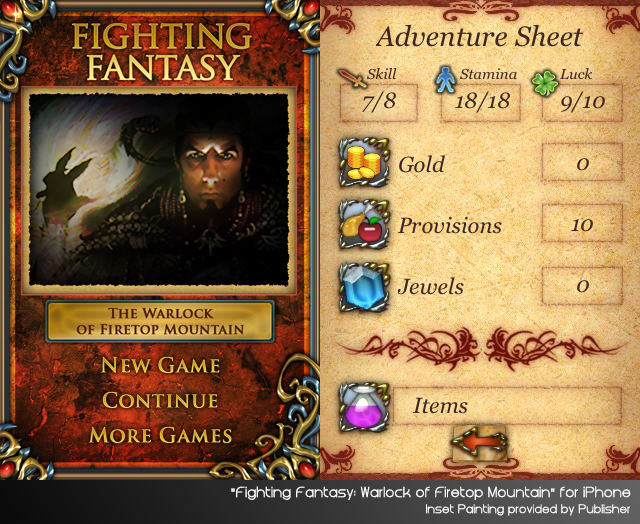Select the Skill 7/8 value box
Viewport: 640px width, 524px height.
(379, 102)
